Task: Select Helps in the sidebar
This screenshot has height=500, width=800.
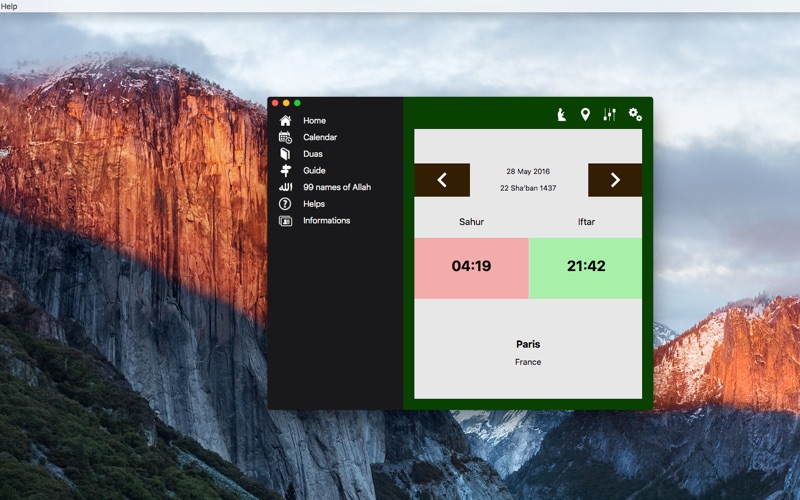Action: [314, 204]
